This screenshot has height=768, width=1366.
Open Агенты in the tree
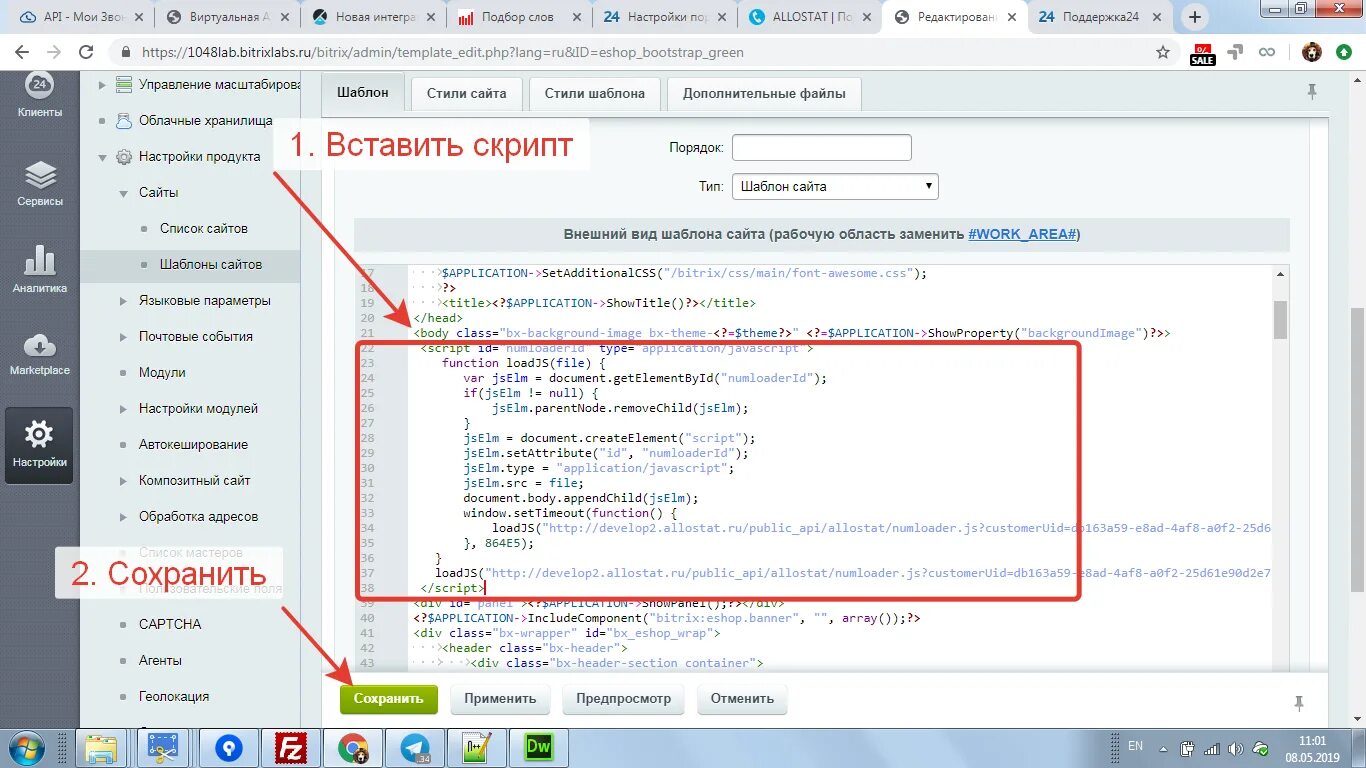point(160,661)
